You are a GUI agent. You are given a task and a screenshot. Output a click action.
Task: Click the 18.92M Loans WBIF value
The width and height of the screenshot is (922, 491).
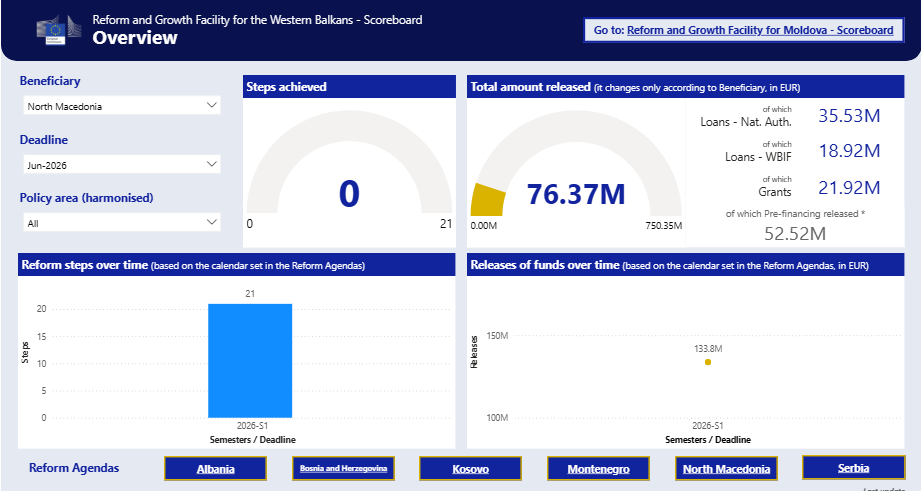pos(849,151)
